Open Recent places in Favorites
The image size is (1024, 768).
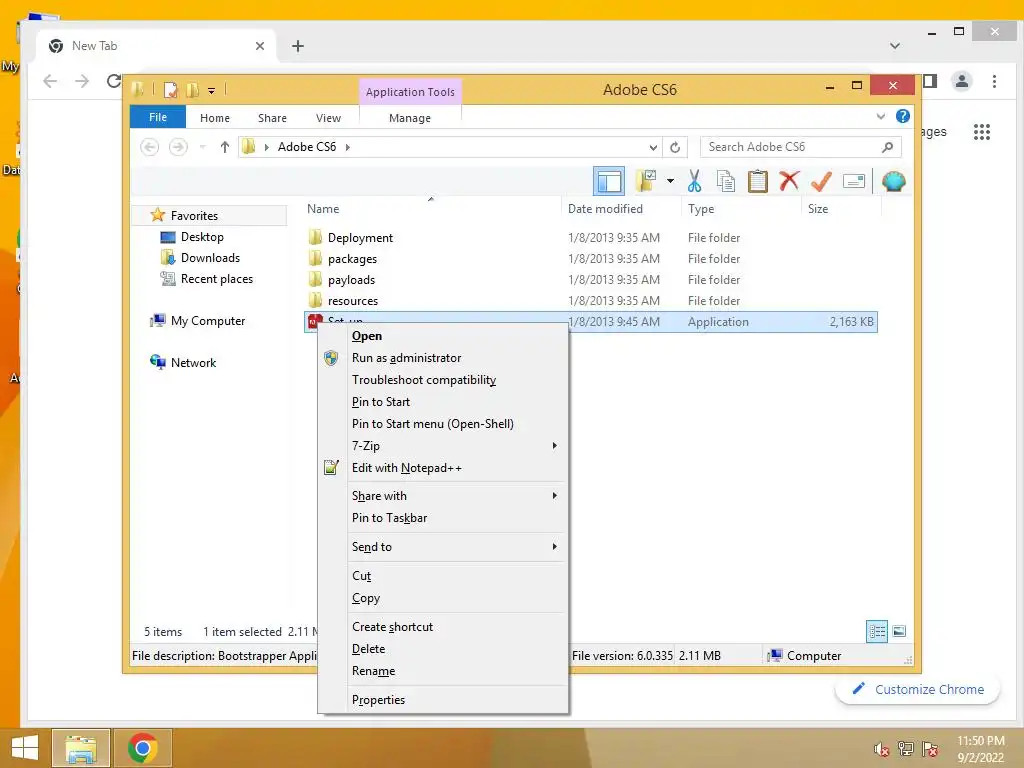(x=216, y=279)
